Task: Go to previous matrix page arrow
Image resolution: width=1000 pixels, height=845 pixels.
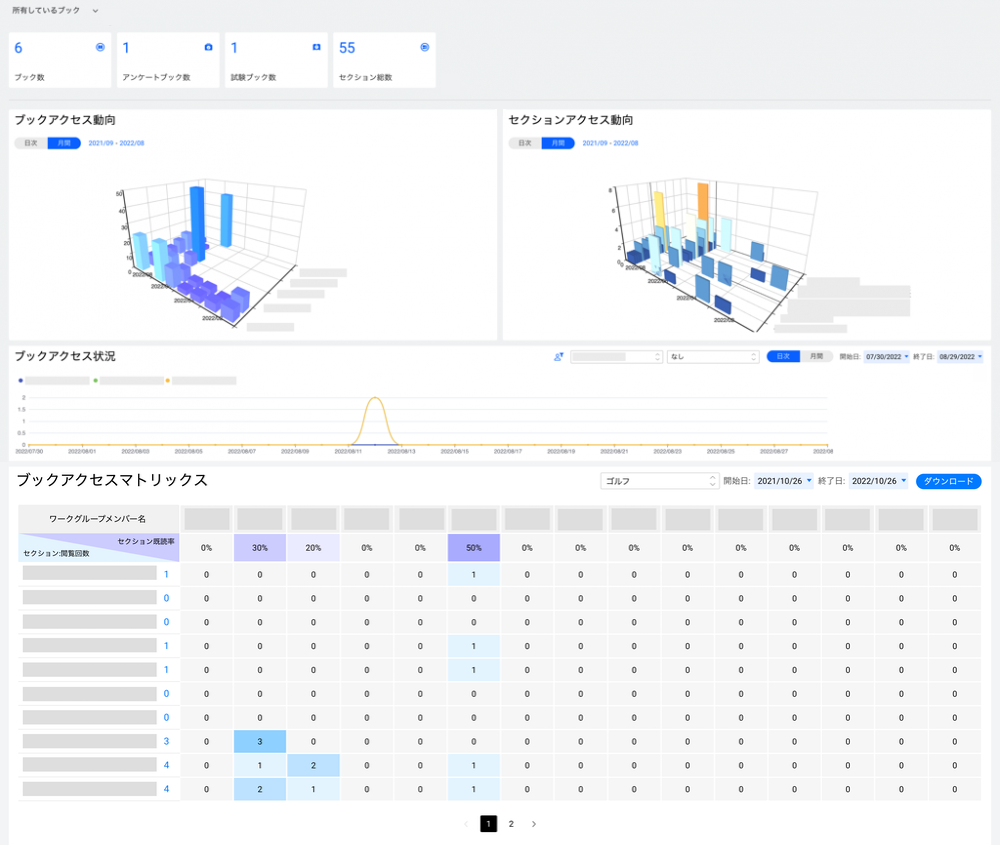Action: [x=466, y=824]
